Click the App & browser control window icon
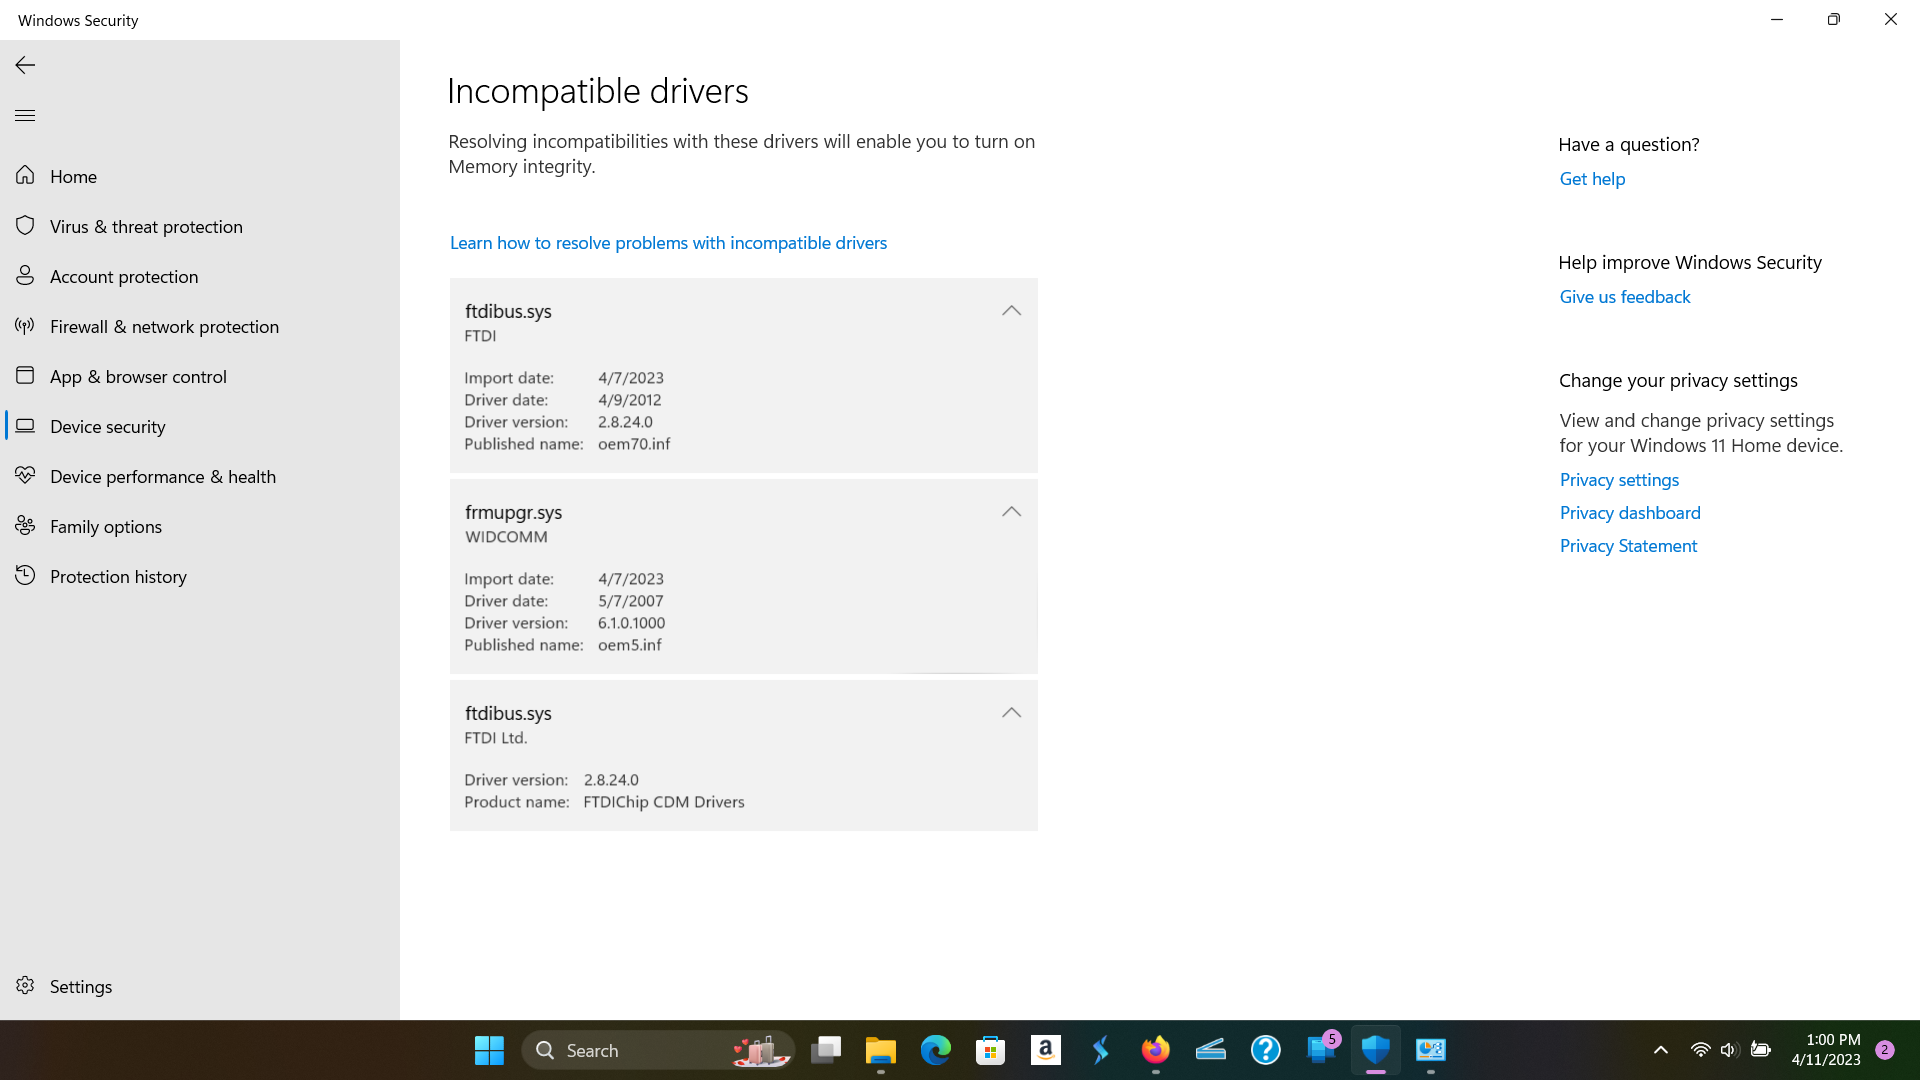 coord(25,375)
